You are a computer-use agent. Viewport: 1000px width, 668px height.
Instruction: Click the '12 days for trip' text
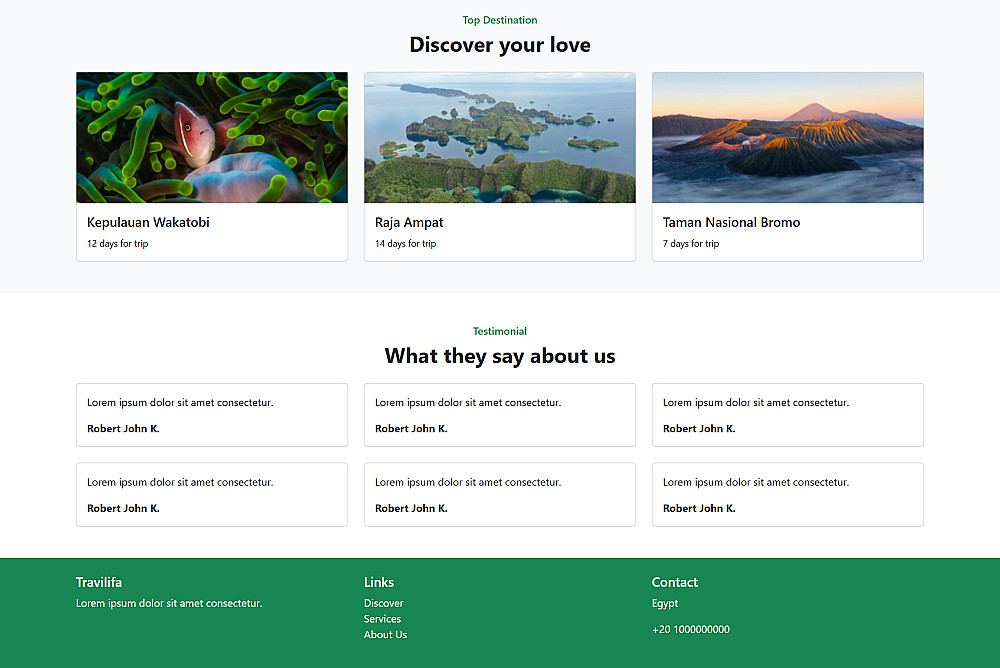pos(117,244)
